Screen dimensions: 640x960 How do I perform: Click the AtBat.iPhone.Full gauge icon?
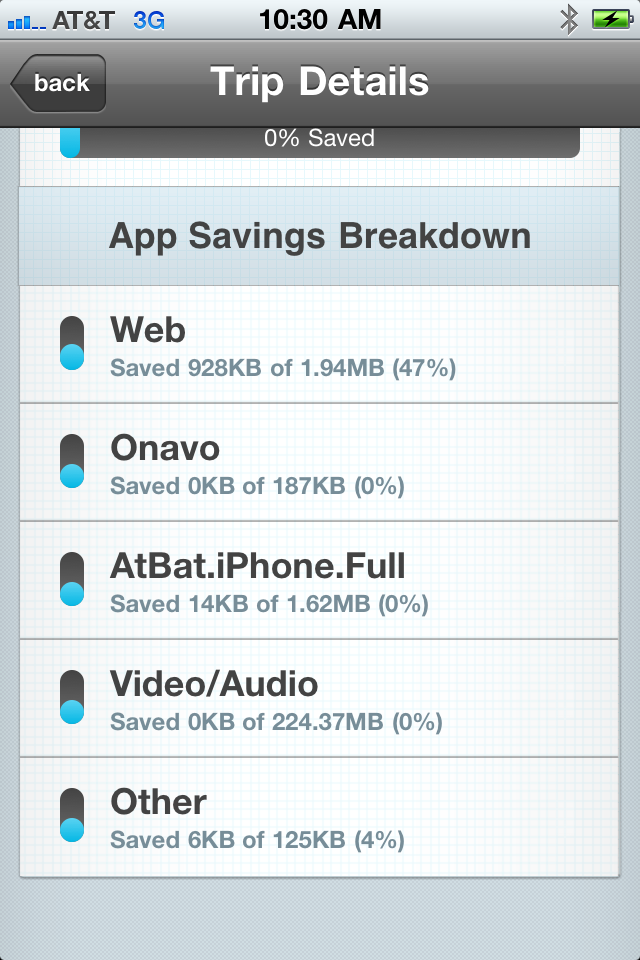pyautogui.click(x=72, y=580)
